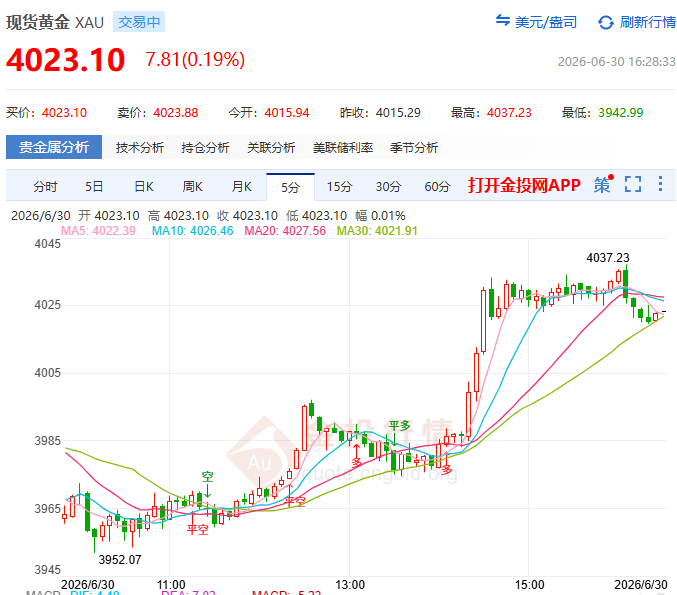Click the 3952.07 low label on chart

point(120,560)
